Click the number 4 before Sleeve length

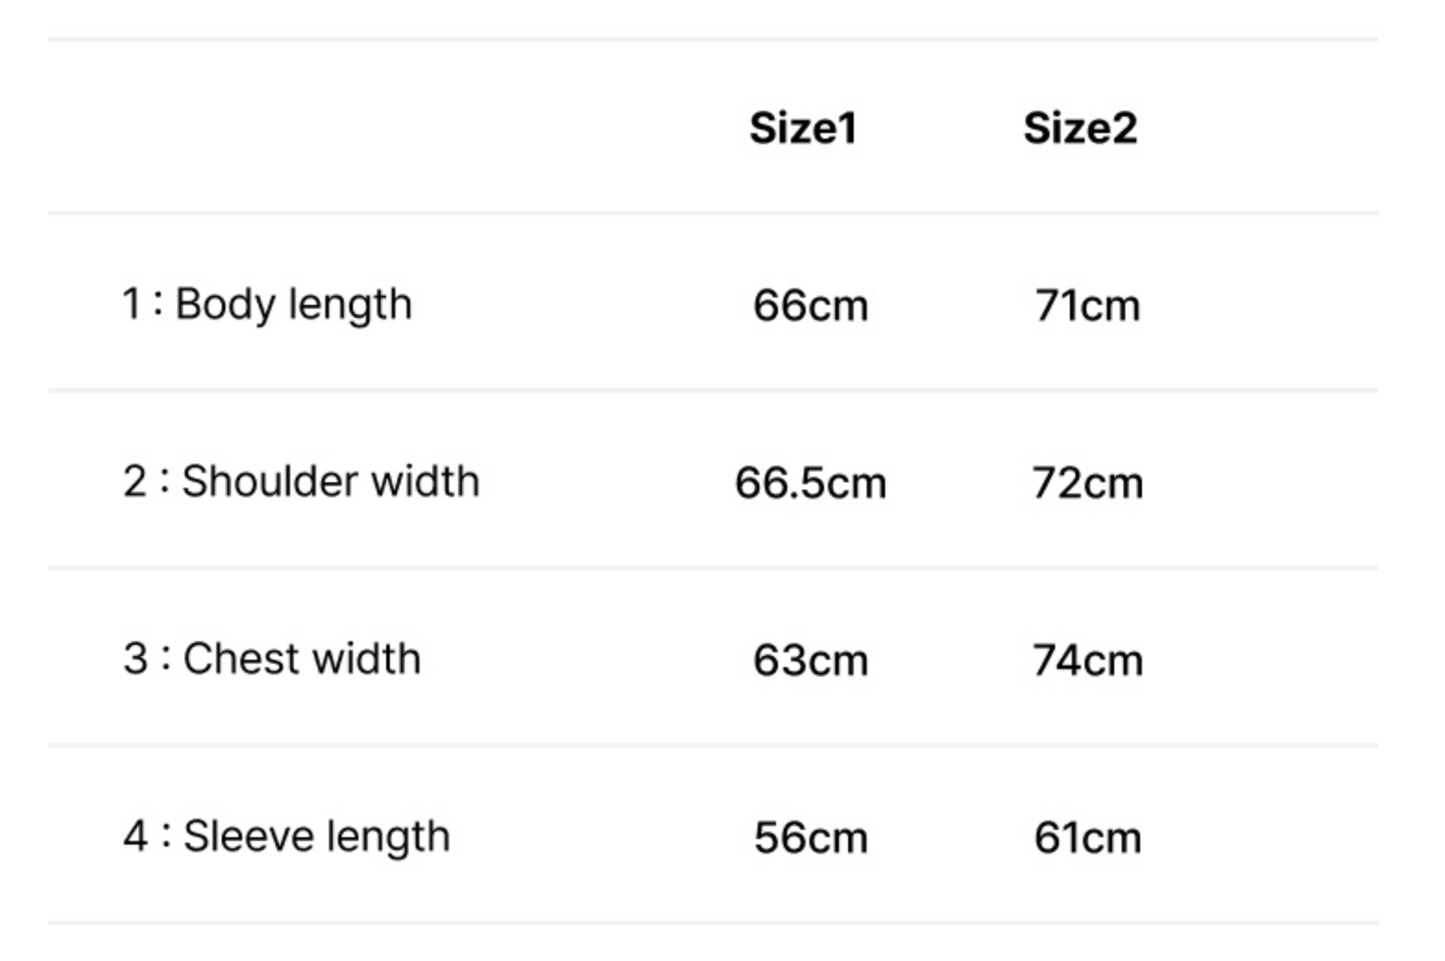tap(135, 836)
